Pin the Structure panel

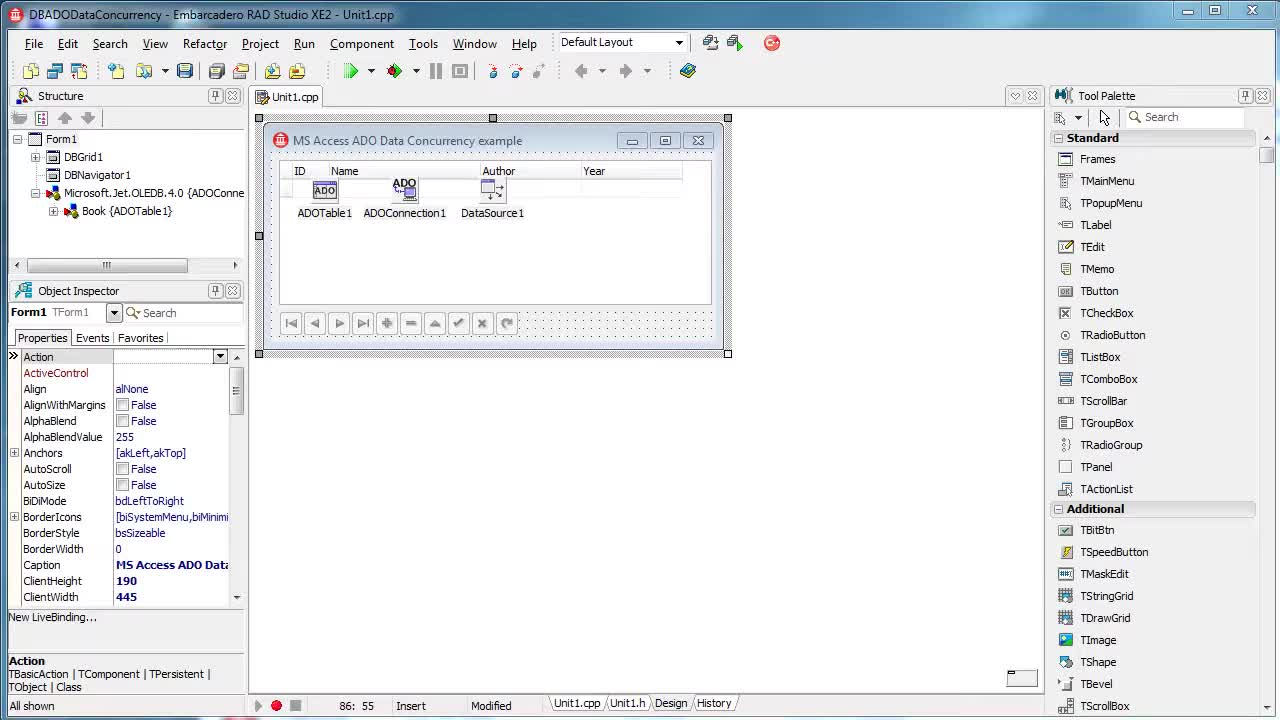215,96
